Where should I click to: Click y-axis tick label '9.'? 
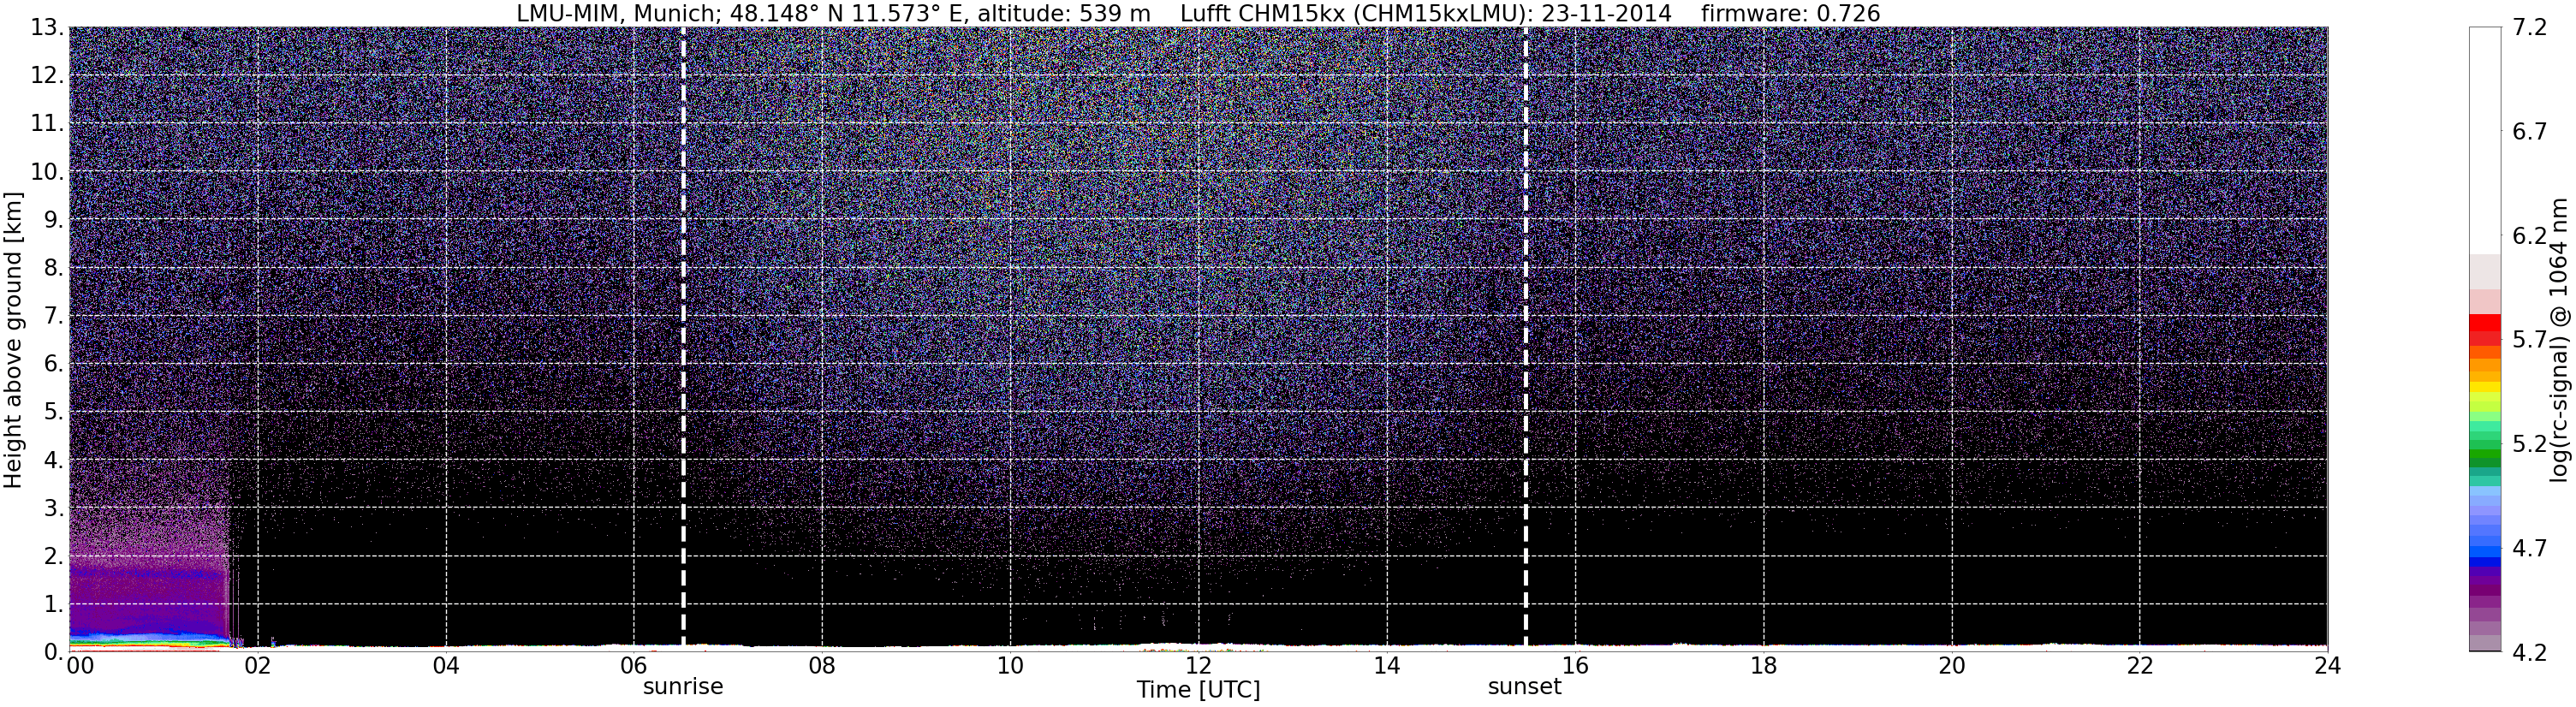[53, 220]
